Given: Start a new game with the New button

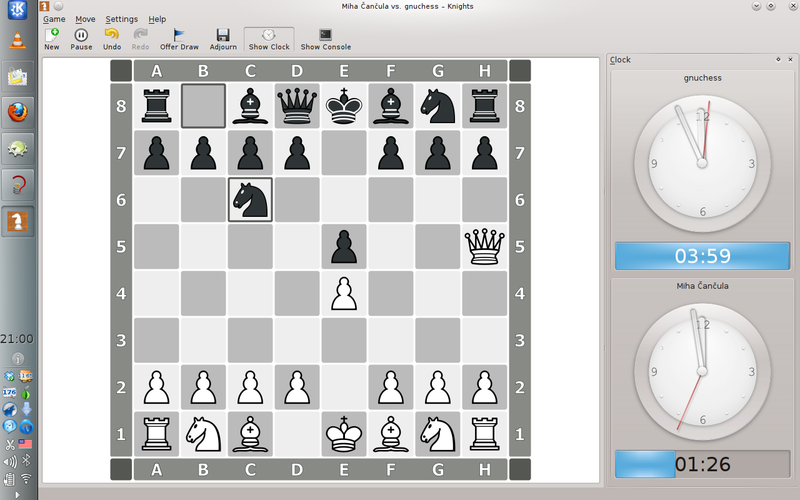Looking at the screenshot, I should tap(52, 39).
